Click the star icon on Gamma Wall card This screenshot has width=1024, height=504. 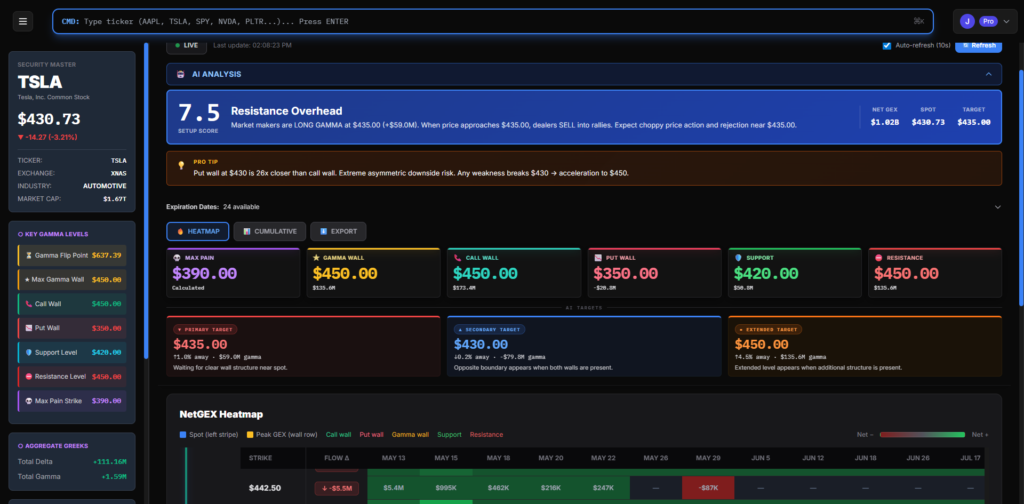[x=317, y=258]
